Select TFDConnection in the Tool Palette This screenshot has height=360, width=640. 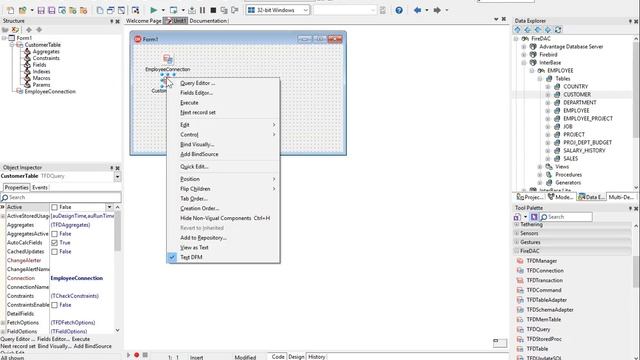[x=544, y=271]
